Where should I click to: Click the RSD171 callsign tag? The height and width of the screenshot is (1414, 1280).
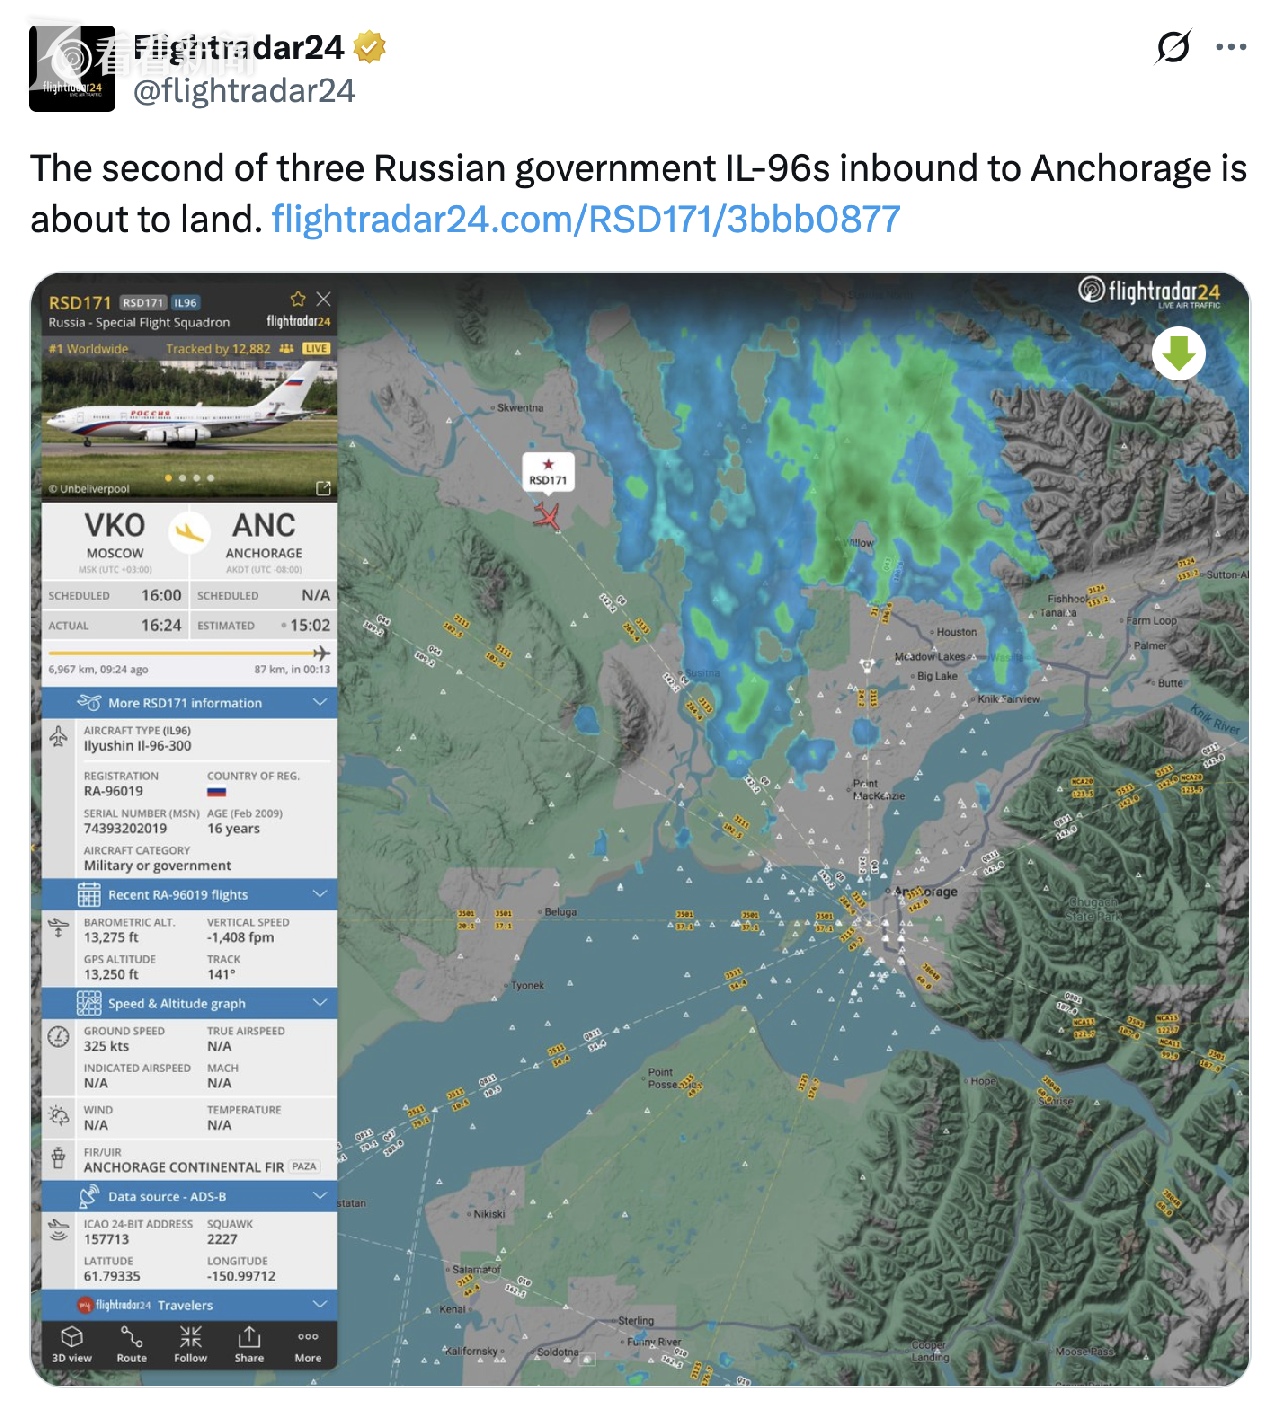[x=143, y=303]
